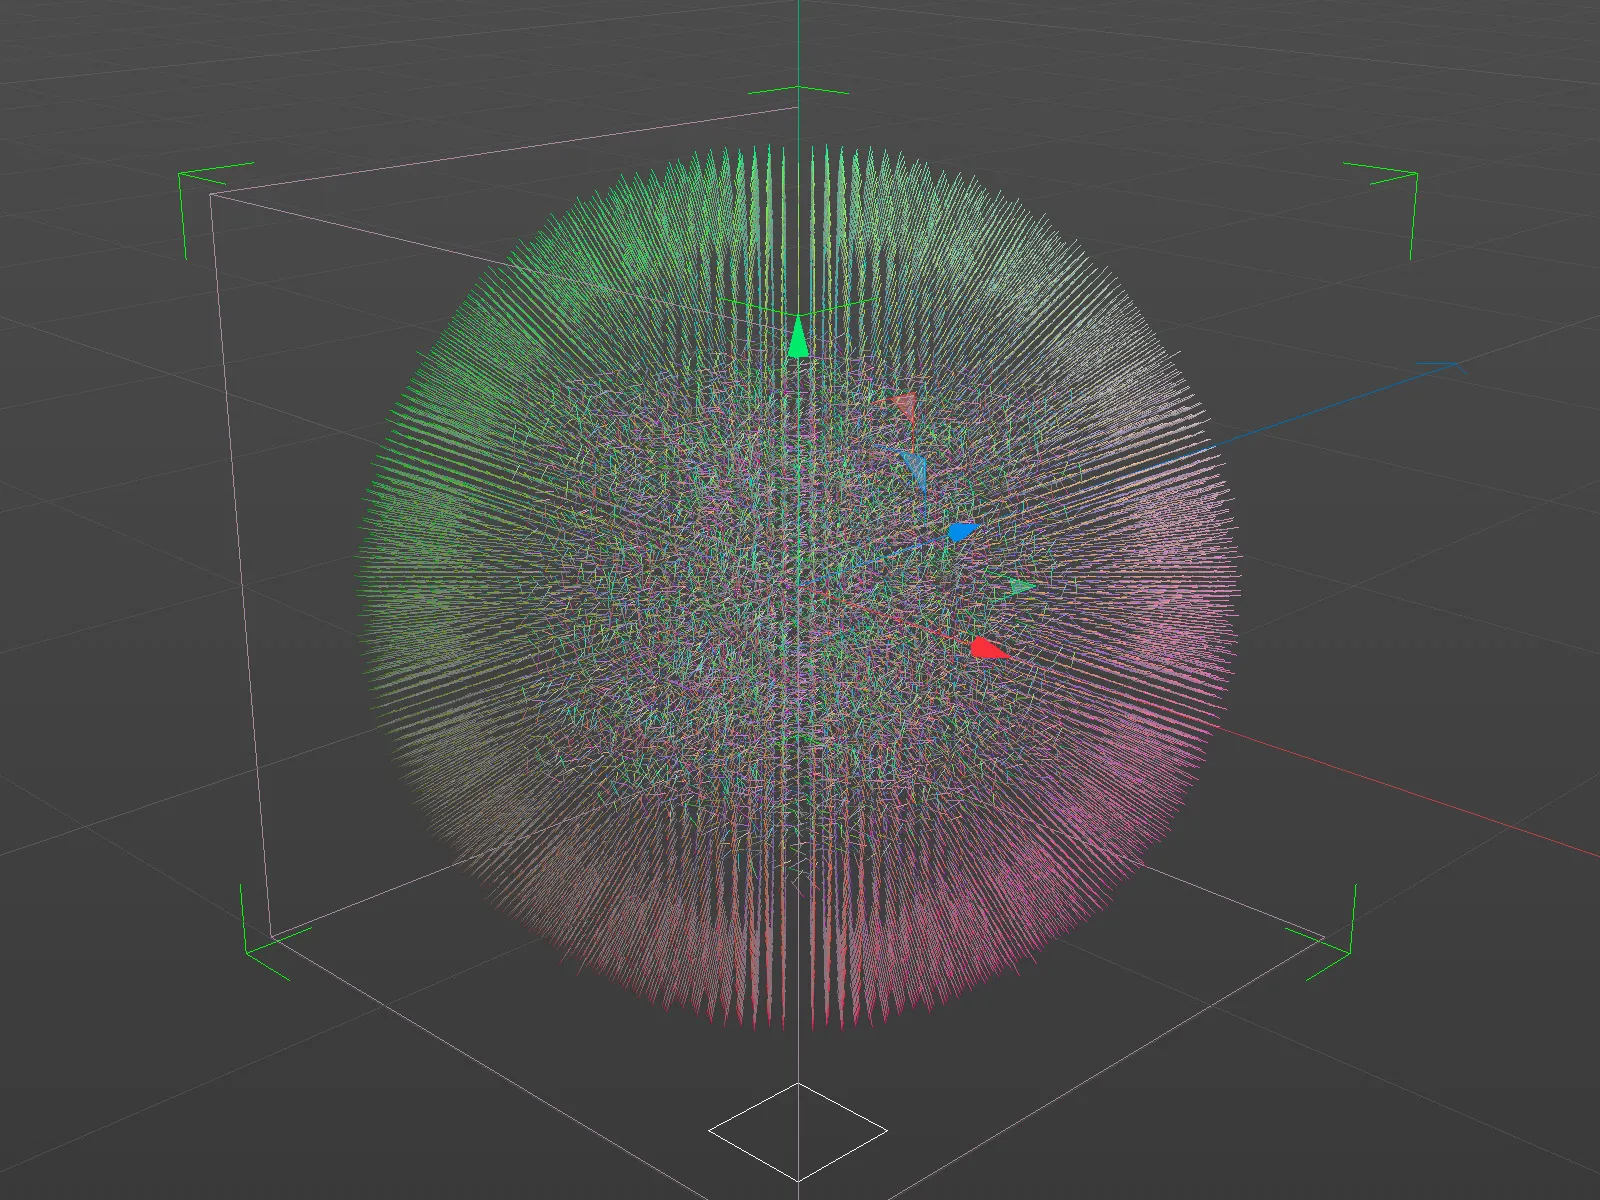Viewport: 1600px width, 1200px height.
Task: Click the green corner bracket at upper left
Action: (215, 209)
